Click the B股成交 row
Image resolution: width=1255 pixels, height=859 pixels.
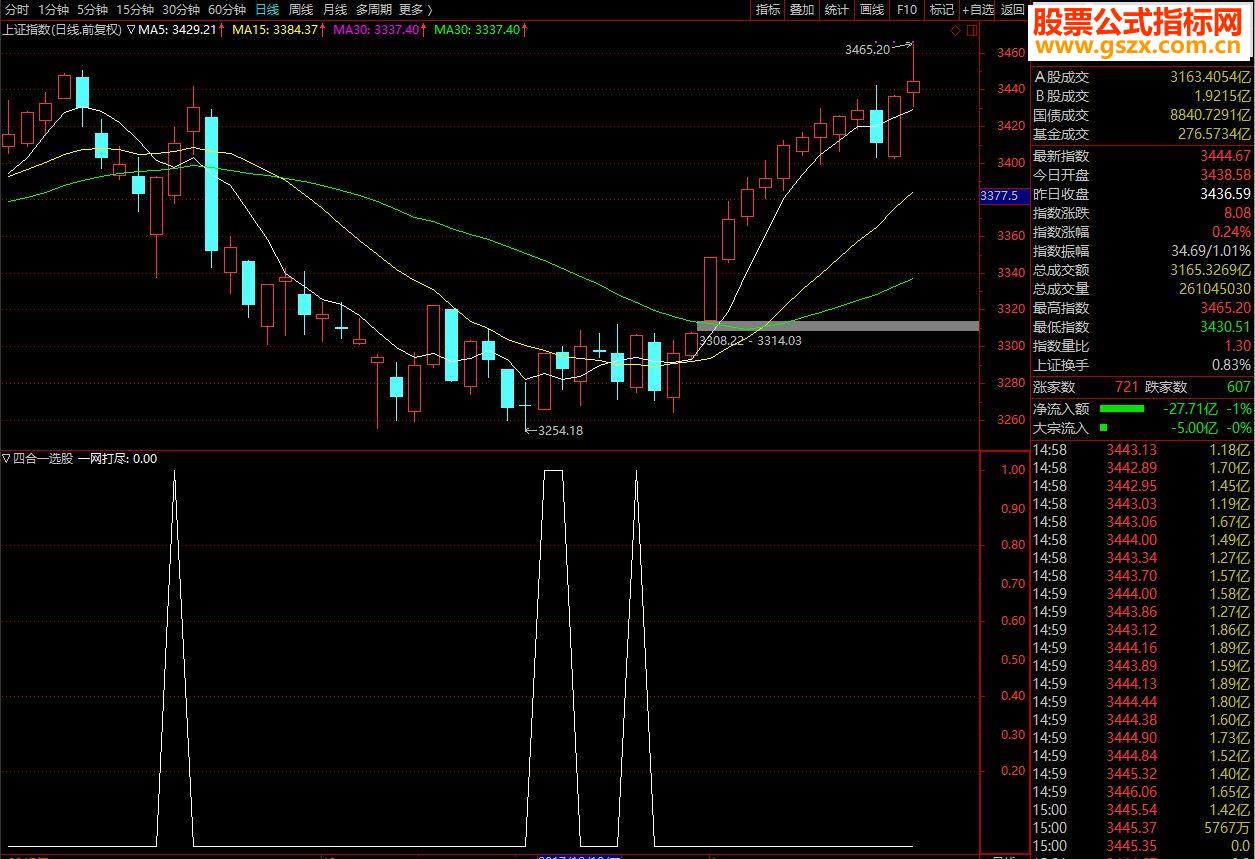1142,96
